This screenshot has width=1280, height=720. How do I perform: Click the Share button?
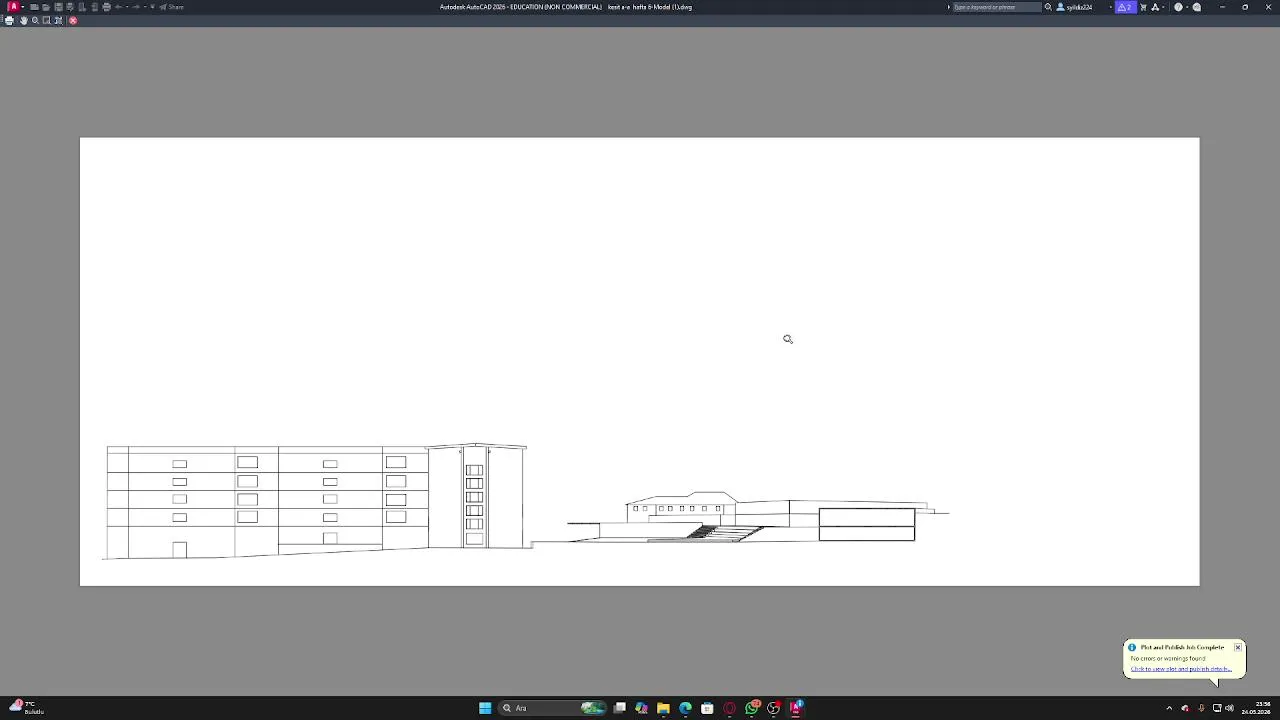tap(171, 7)
